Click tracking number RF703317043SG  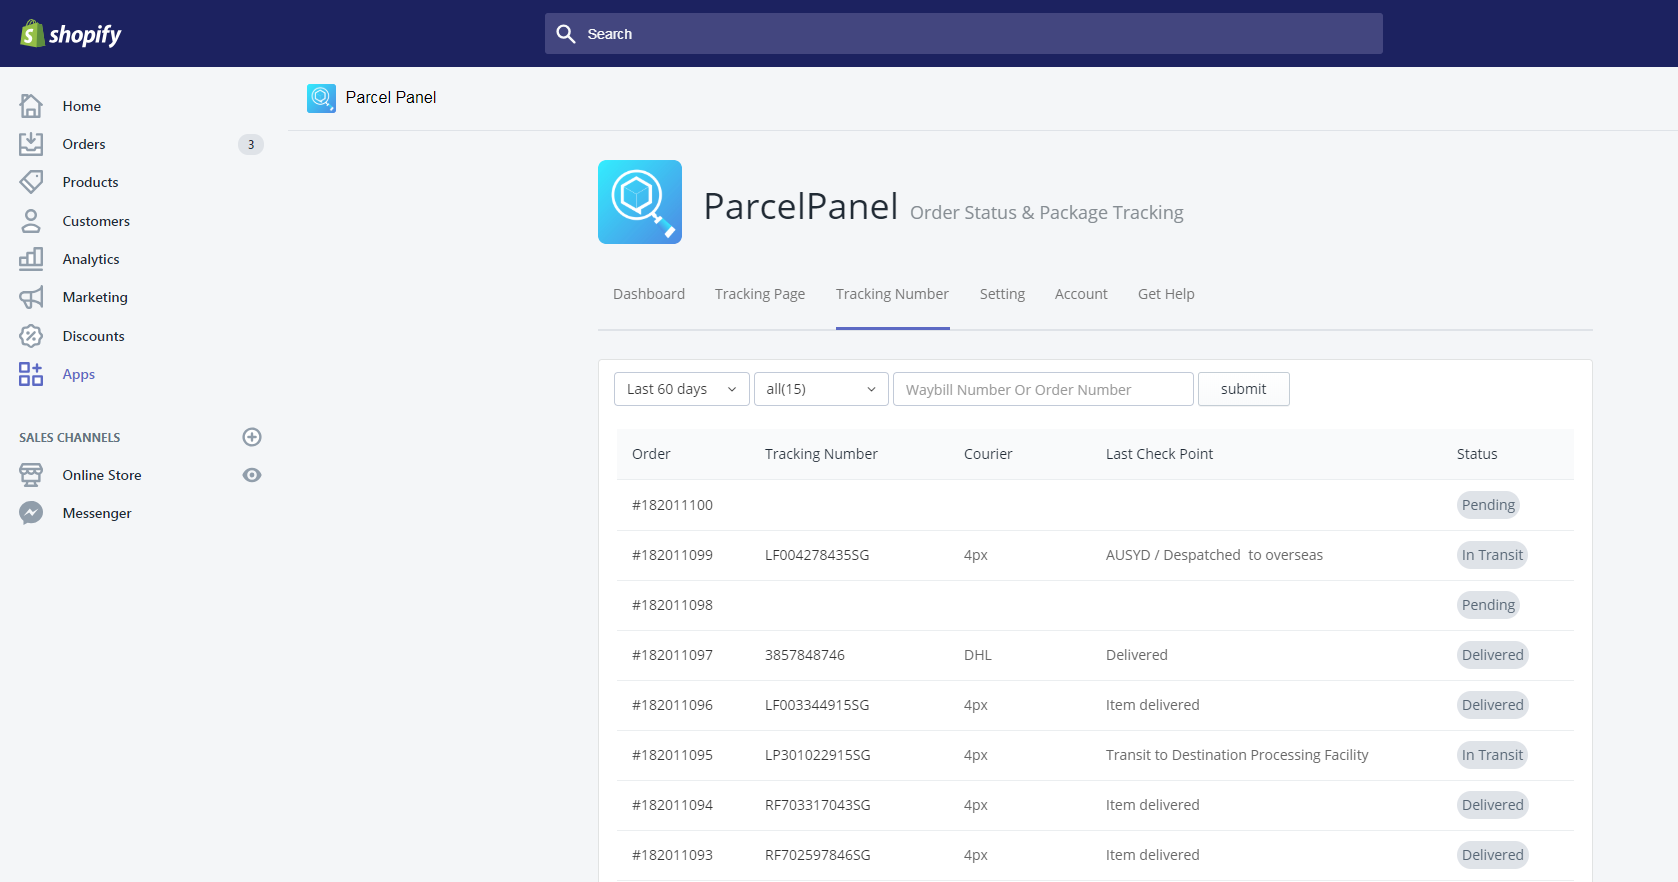[818, 805]
